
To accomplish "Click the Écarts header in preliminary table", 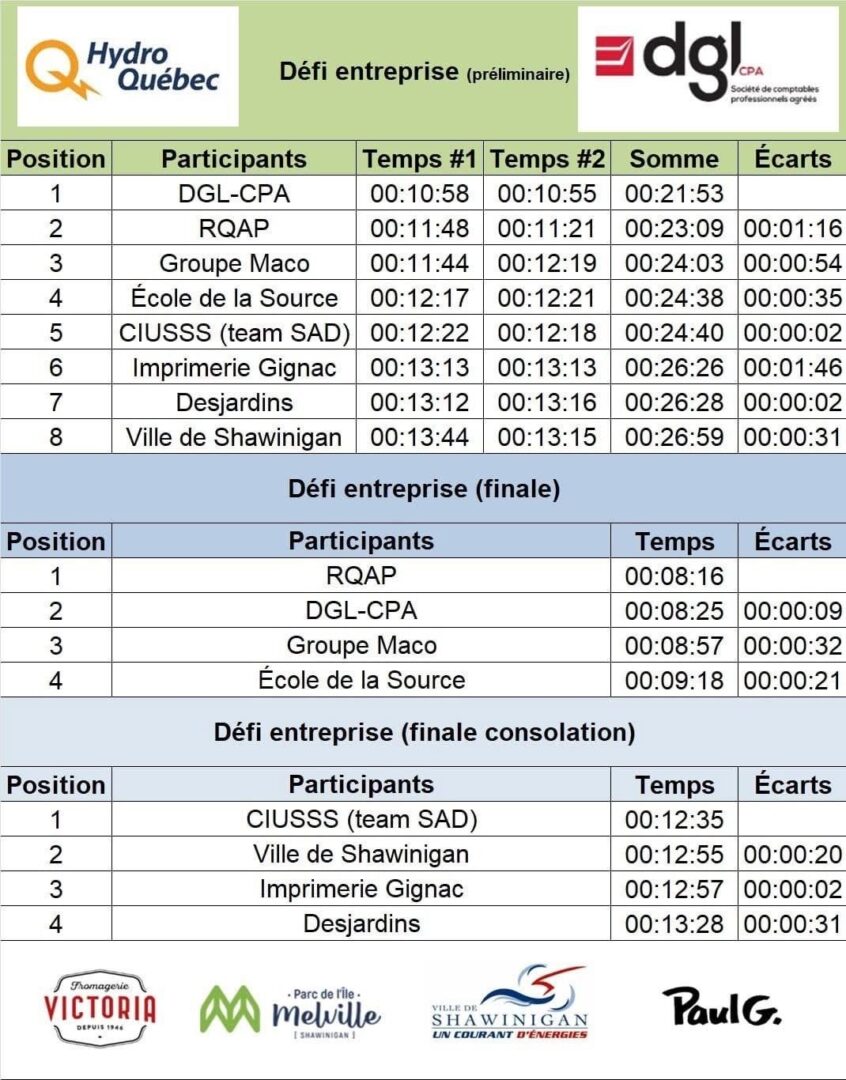I will pyautogui.click(x=792, y=159).
